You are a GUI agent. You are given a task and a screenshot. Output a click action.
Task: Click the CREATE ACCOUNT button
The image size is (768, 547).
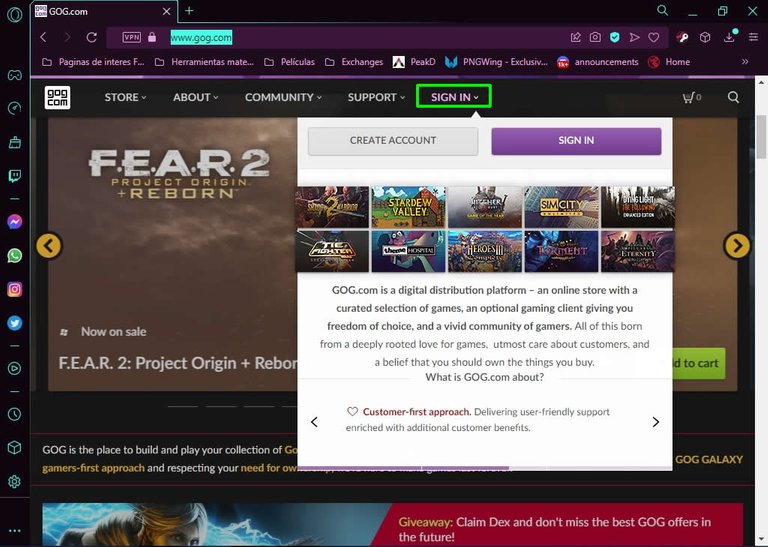coord(393,141)
